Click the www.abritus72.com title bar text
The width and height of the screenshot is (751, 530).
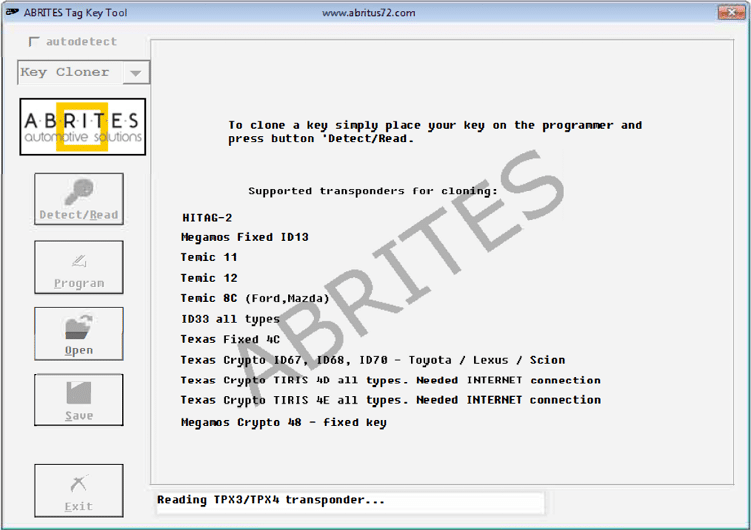pos(369,12)
